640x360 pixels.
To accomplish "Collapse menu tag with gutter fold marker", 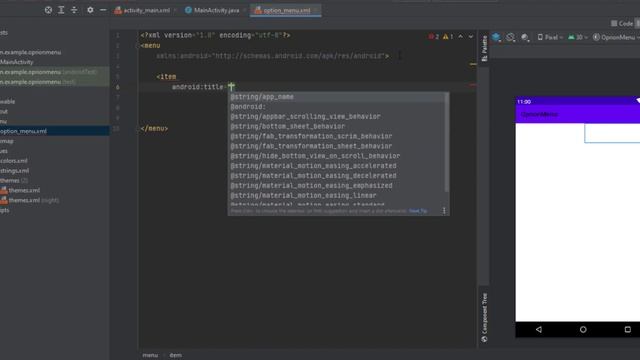I will point(138,46).
